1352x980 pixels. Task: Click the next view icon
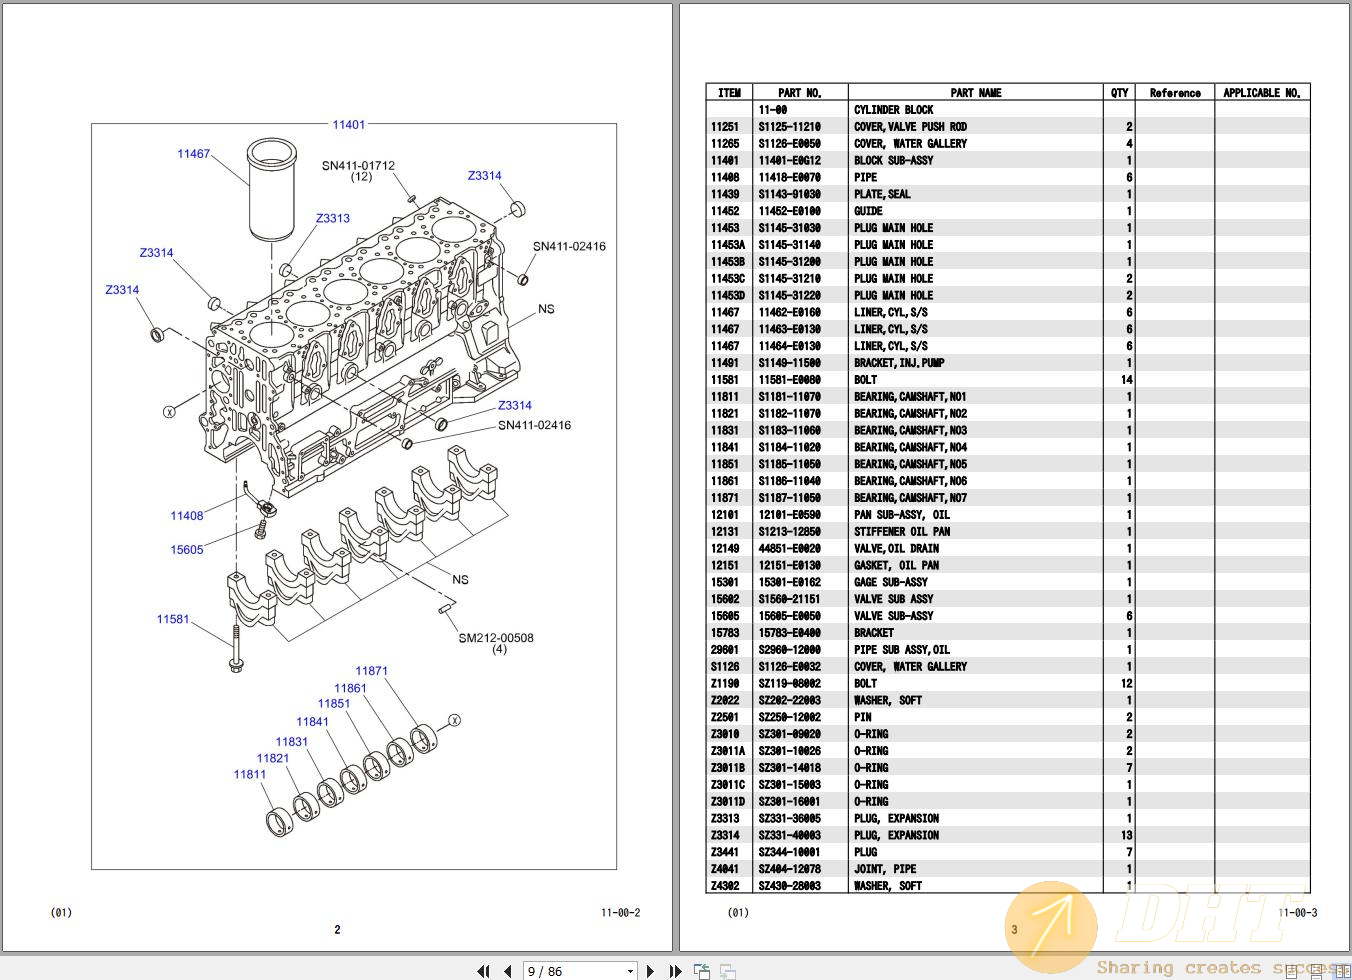(x=728, y=970)
